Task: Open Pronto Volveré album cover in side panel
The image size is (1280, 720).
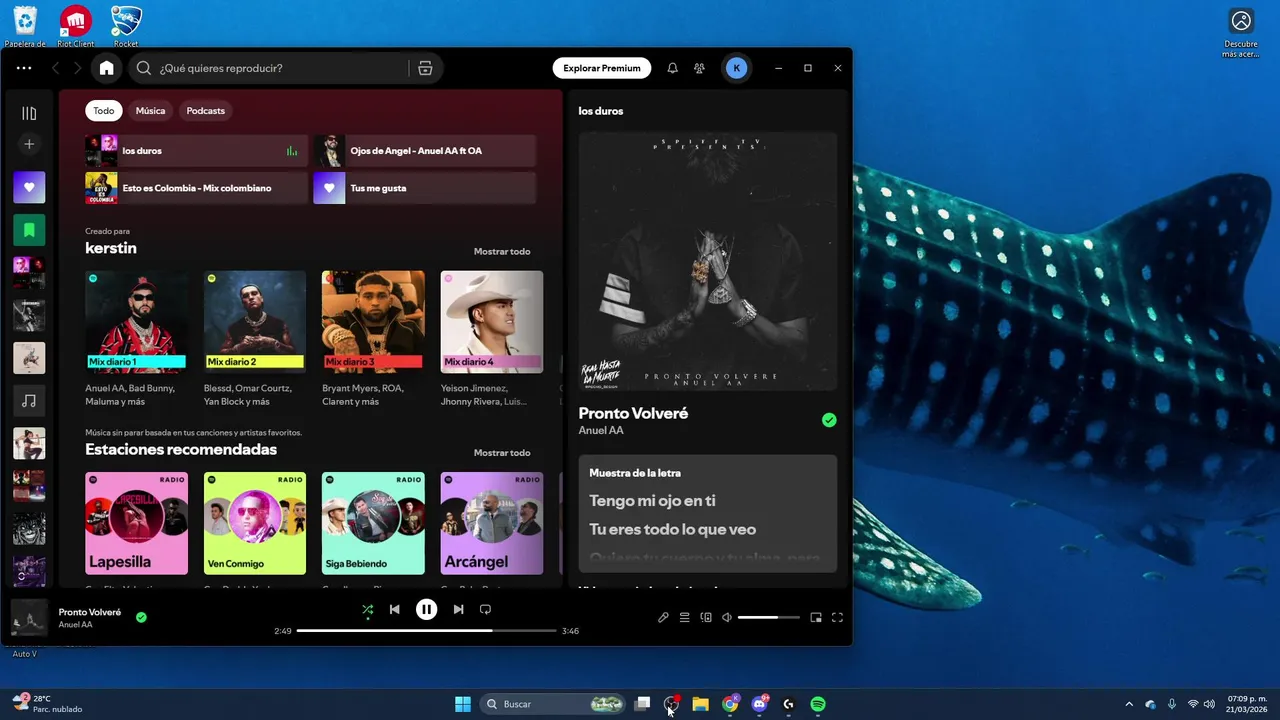Action: [x=708, y=261]
